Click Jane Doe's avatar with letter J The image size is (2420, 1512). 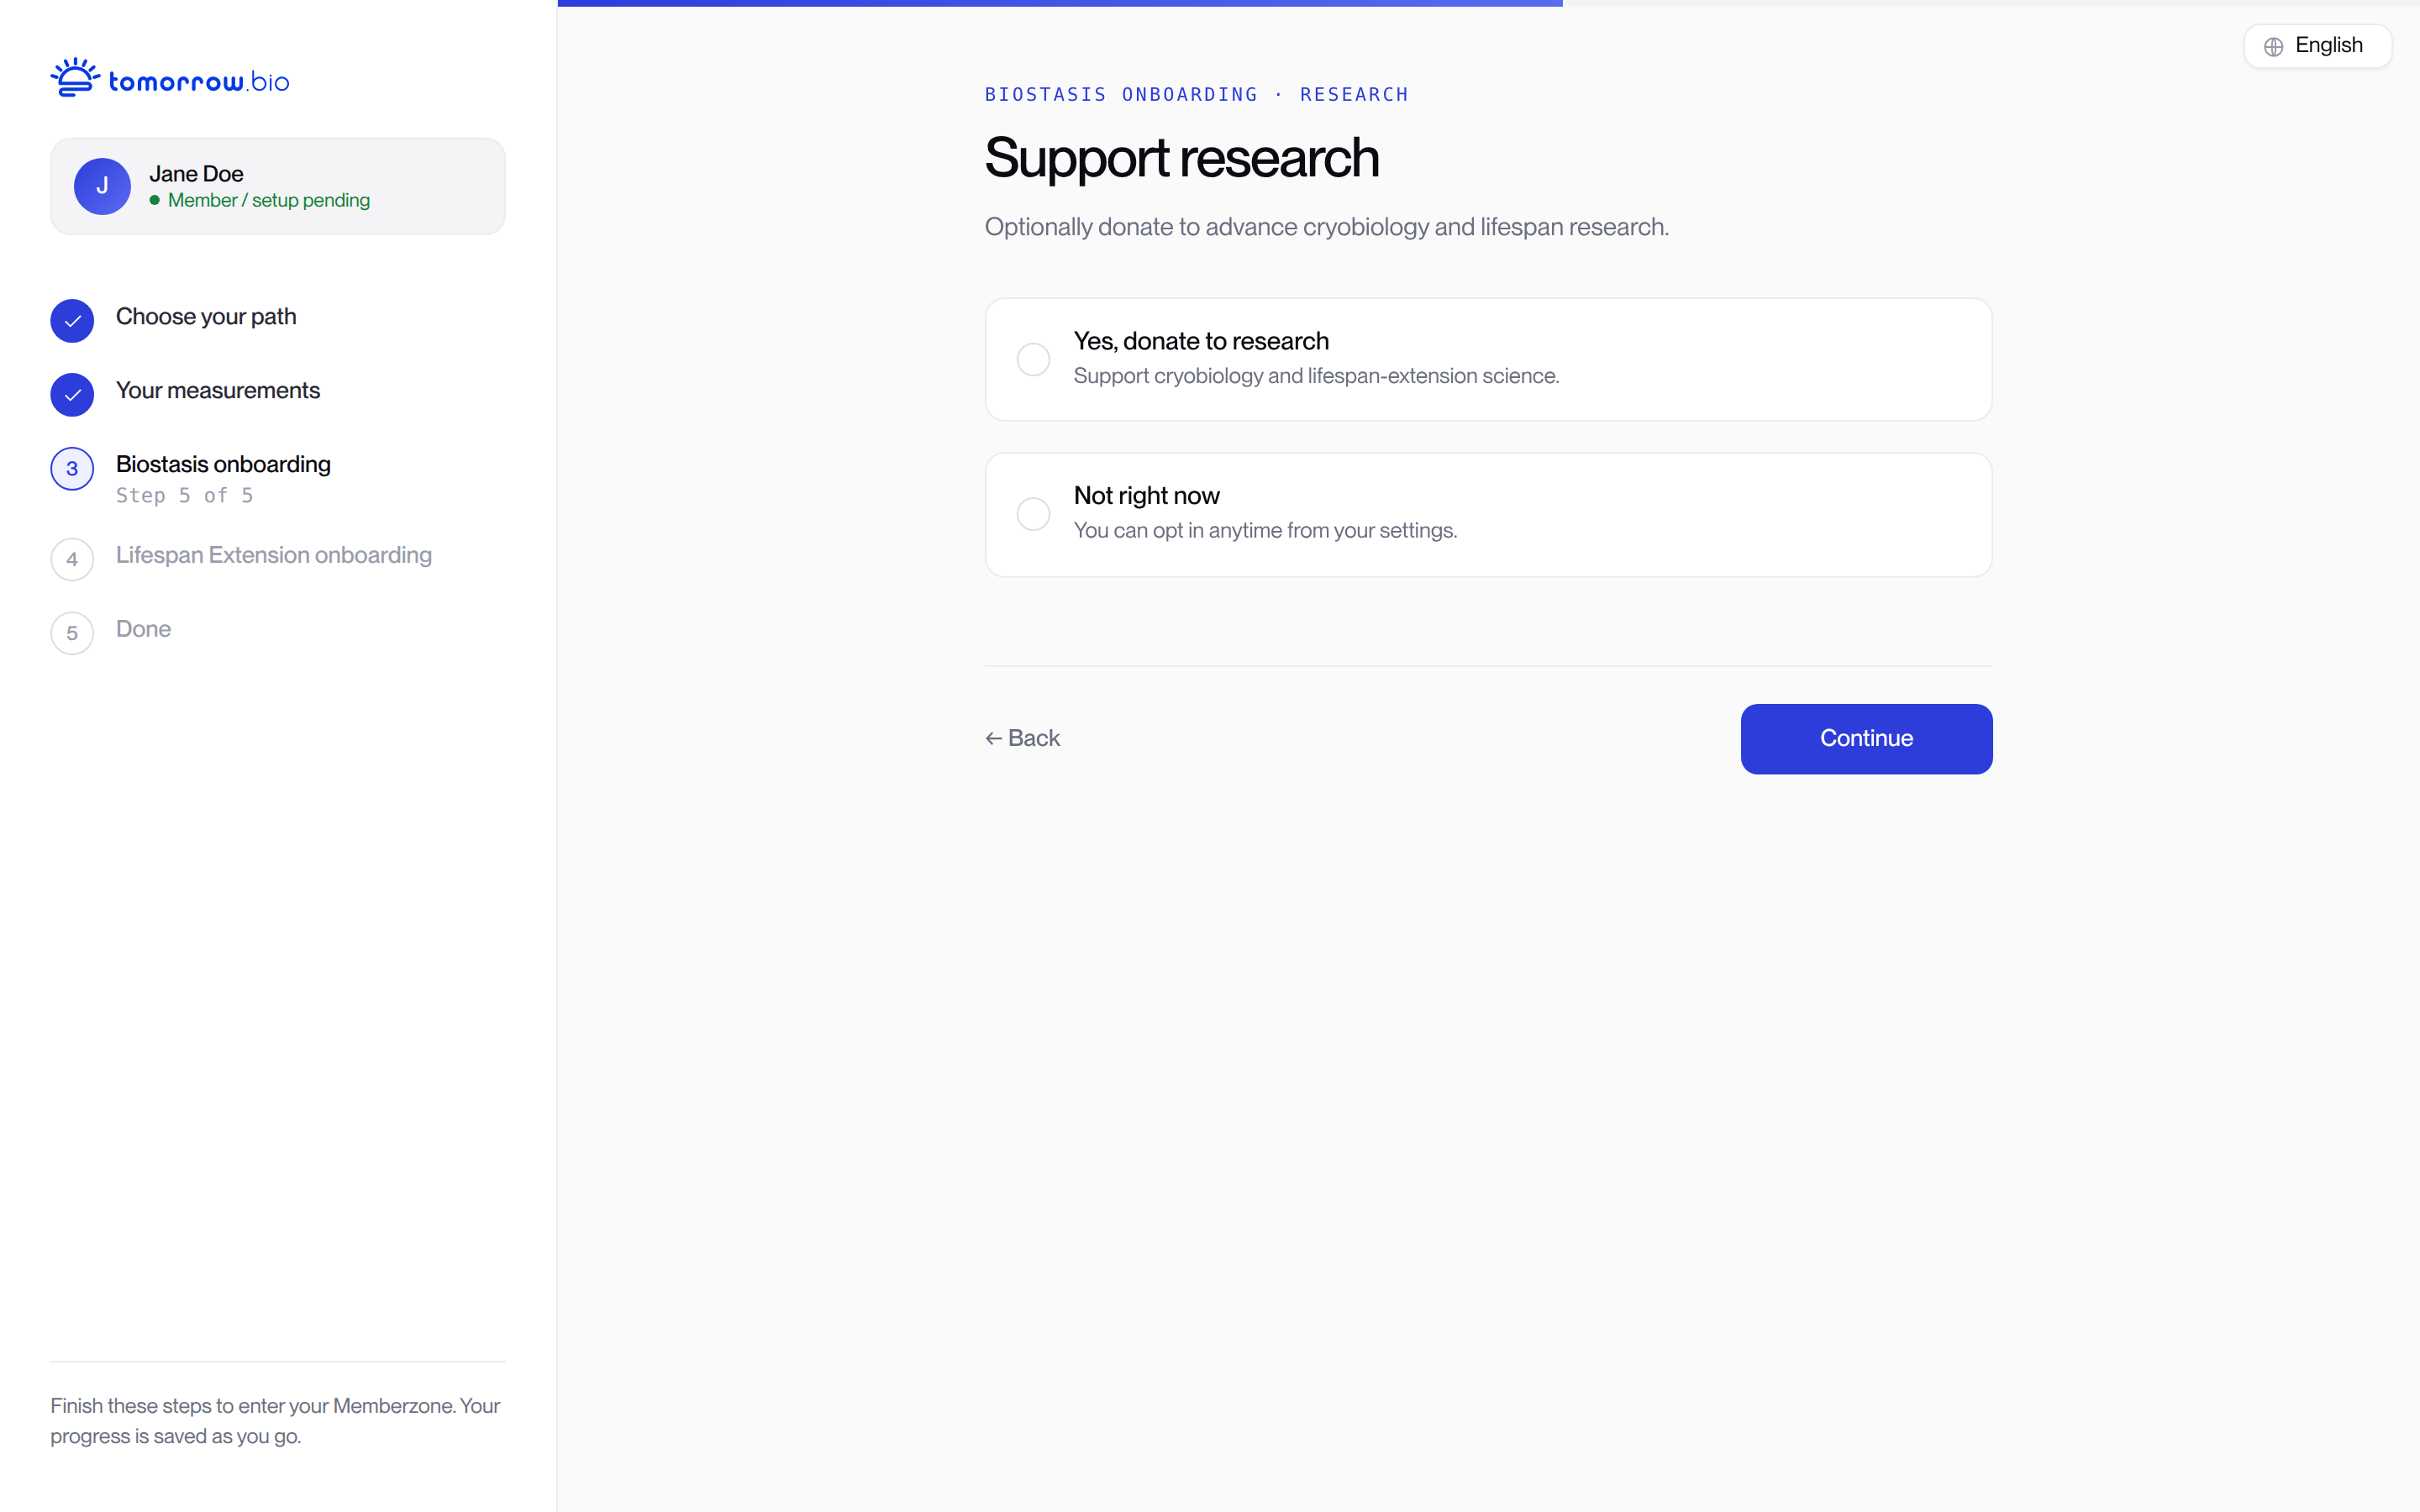click(x=102, y=186)
